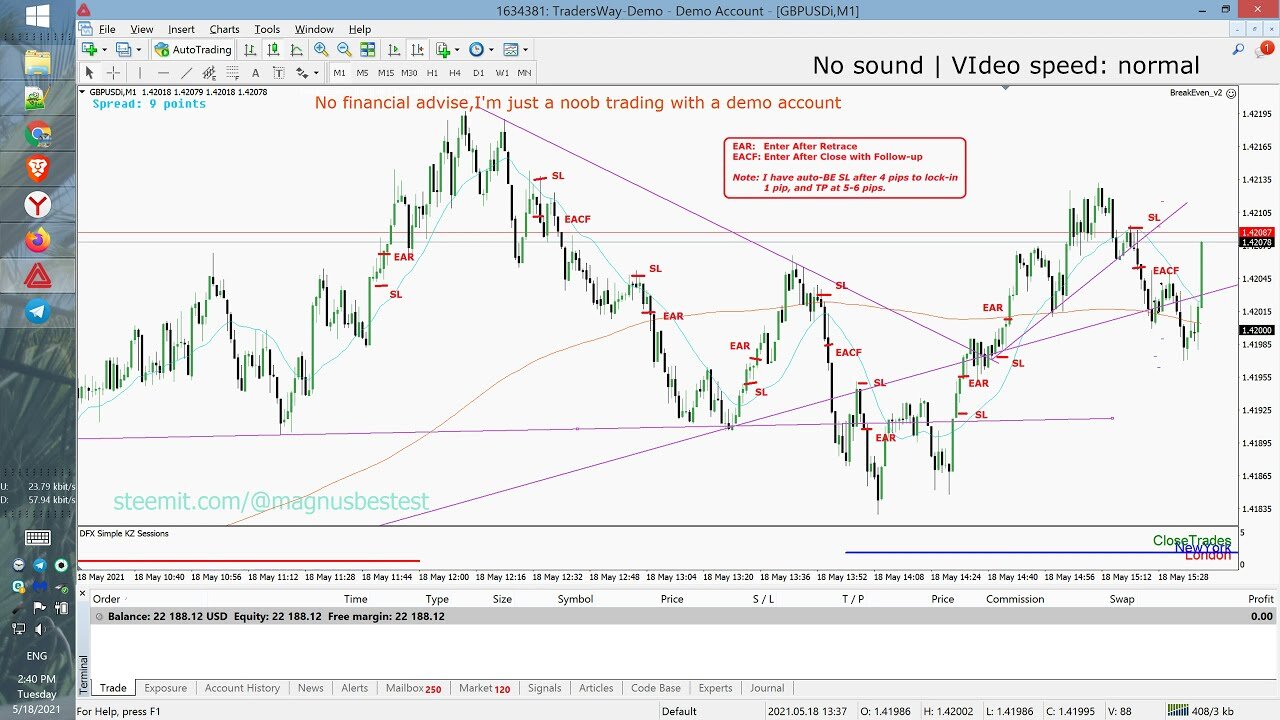Expand the indicators dropdown arrow

(457, 49)
